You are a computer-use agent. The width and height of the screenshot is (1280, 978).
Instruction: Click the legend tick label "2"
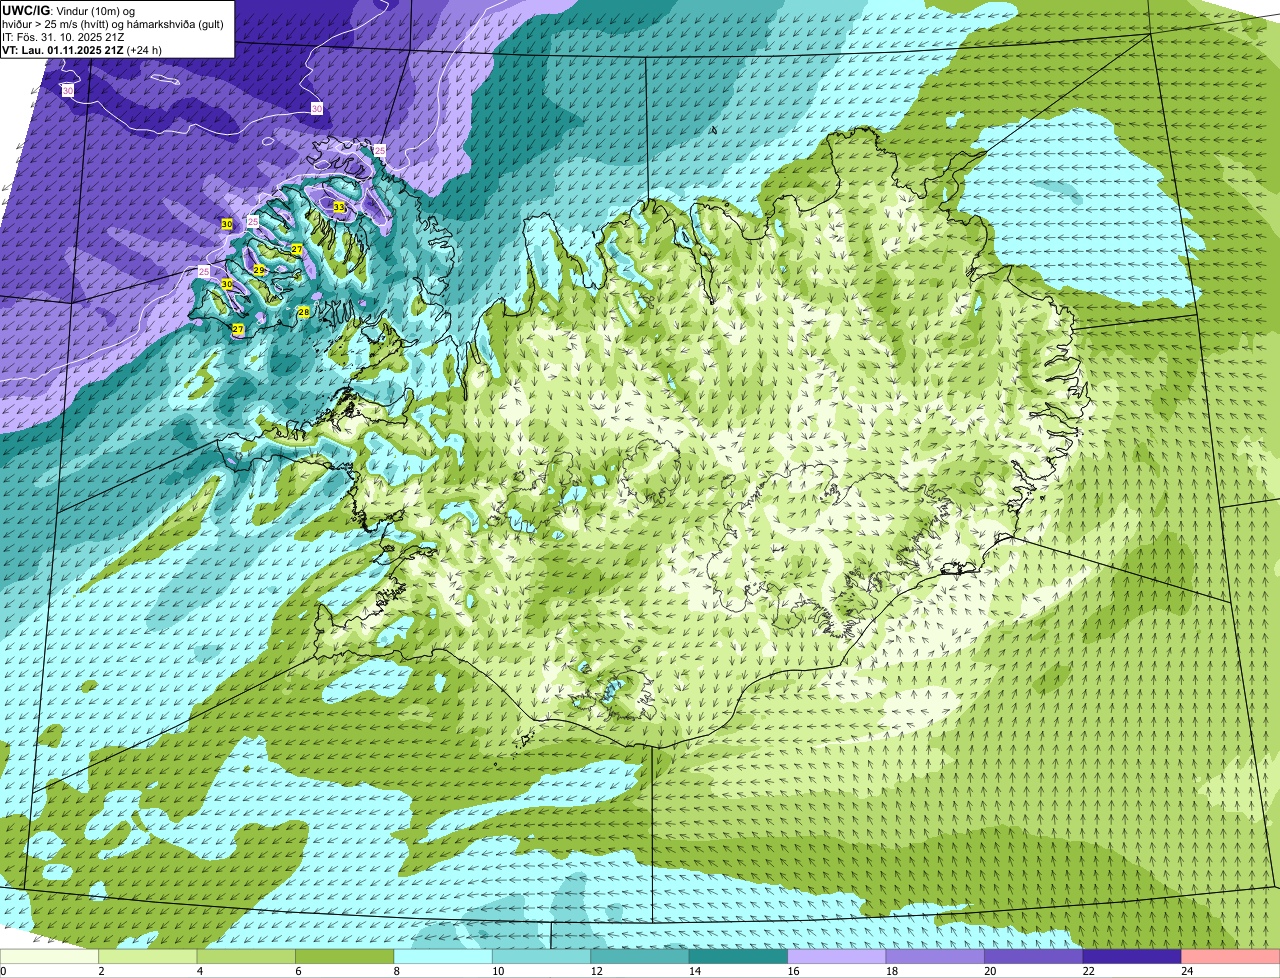[101, 971]
